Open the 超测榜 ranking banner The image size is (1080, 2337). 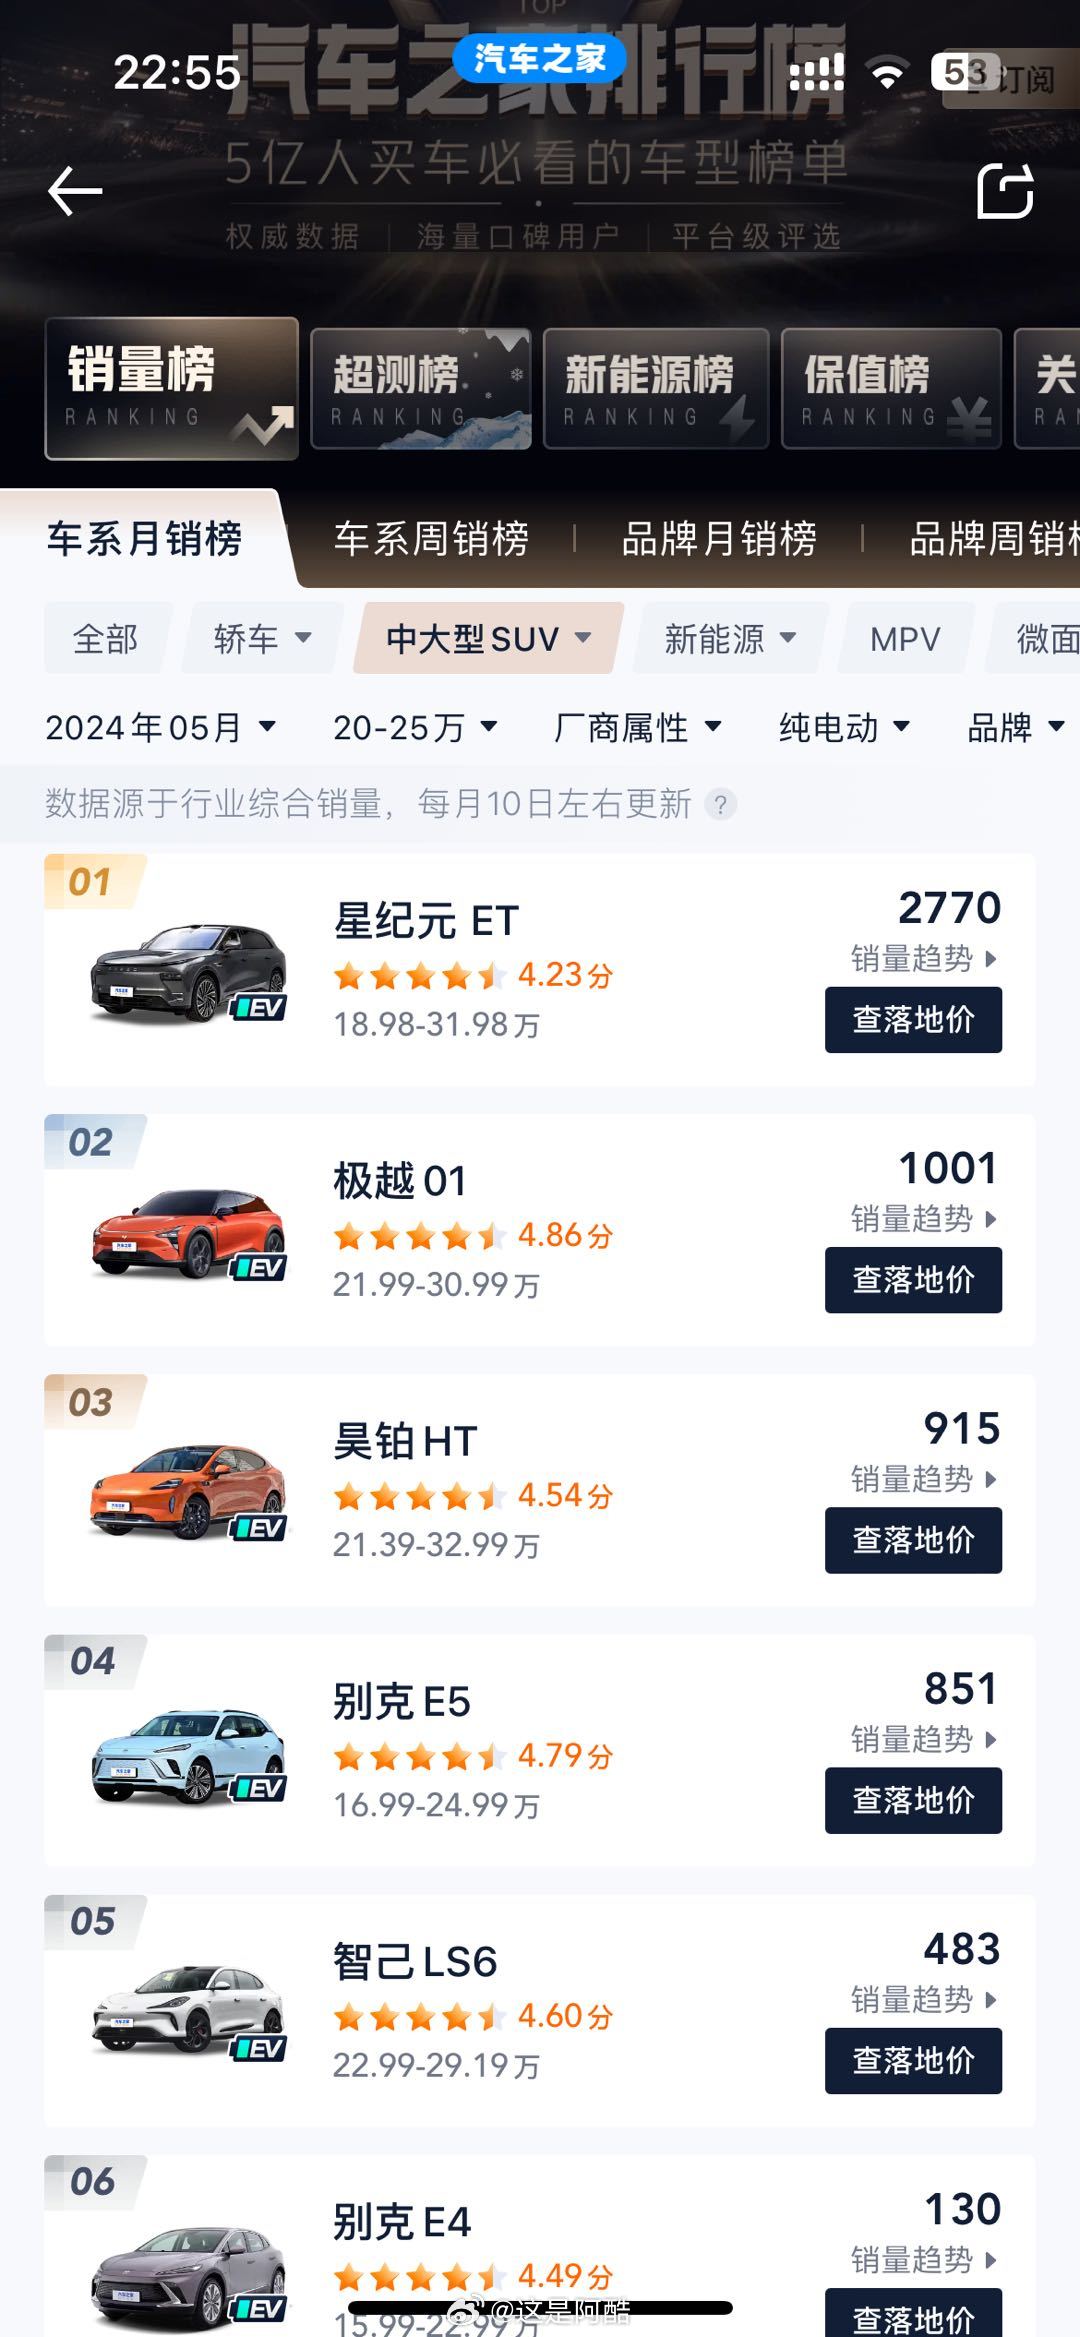(421, 389)
